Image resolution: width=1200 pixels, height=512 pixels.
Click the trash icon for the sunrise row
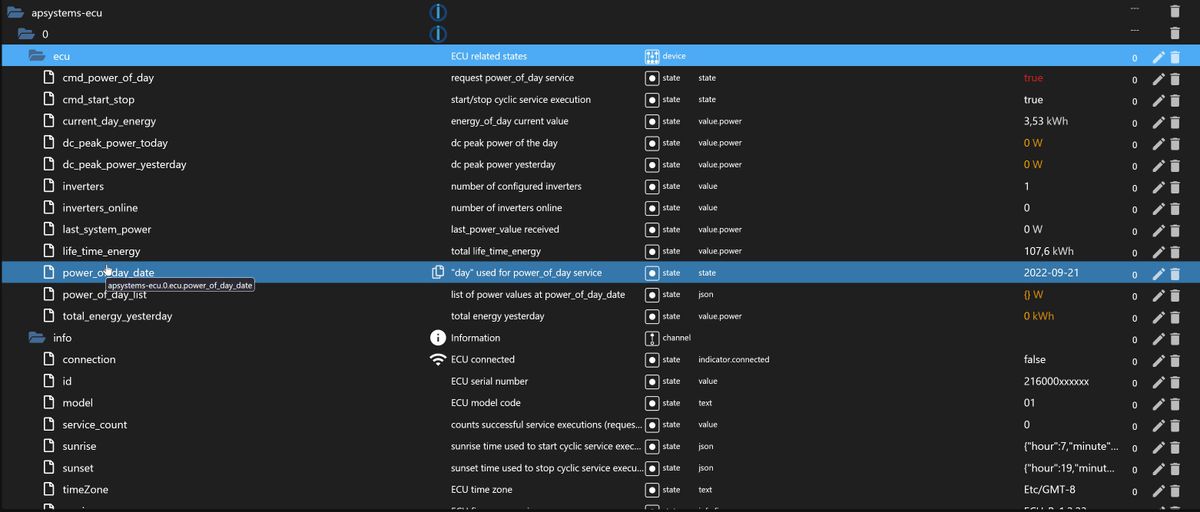(1176, 447)
